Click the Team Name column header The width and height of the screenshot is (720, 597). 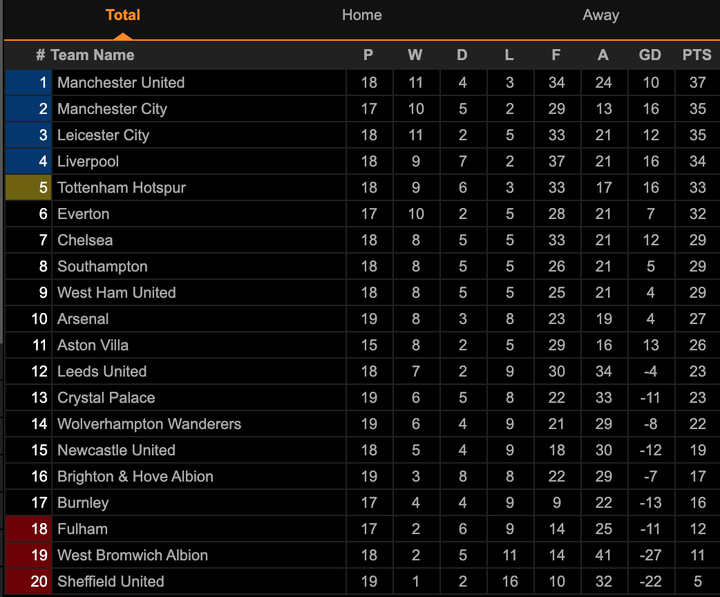click(x=92, y=55)
